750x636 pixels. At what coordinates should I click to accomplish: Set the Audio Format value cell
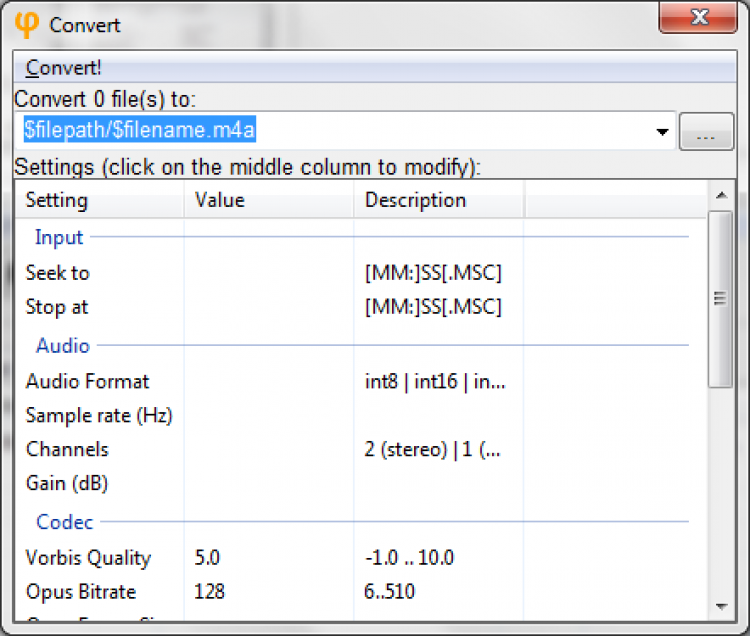tap(268, 381)
